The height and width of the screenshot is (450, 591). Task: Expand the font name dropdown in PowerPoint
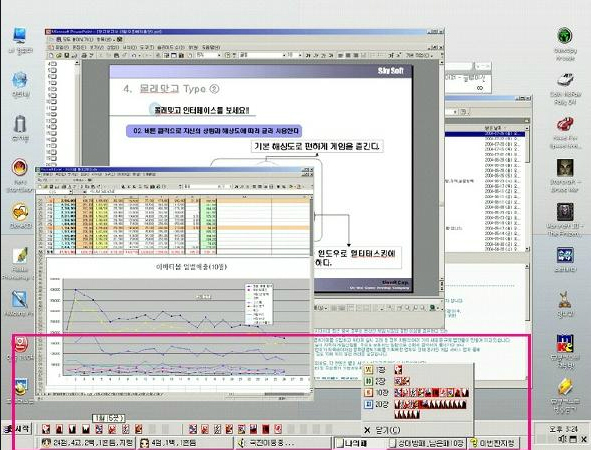[283, 55]
